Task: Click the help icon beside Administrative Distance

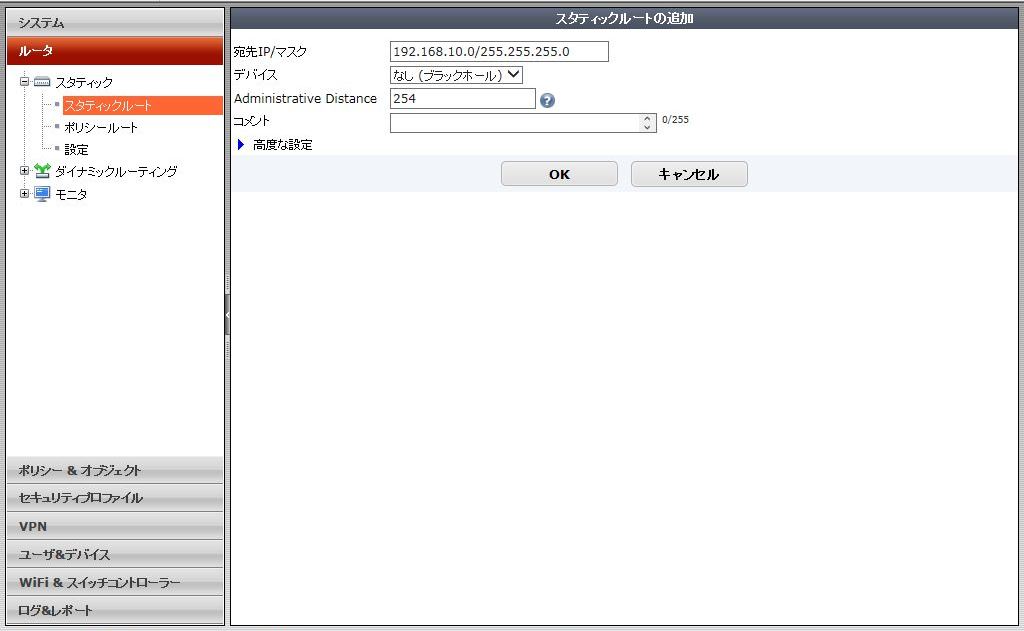Action: (547, 100)
